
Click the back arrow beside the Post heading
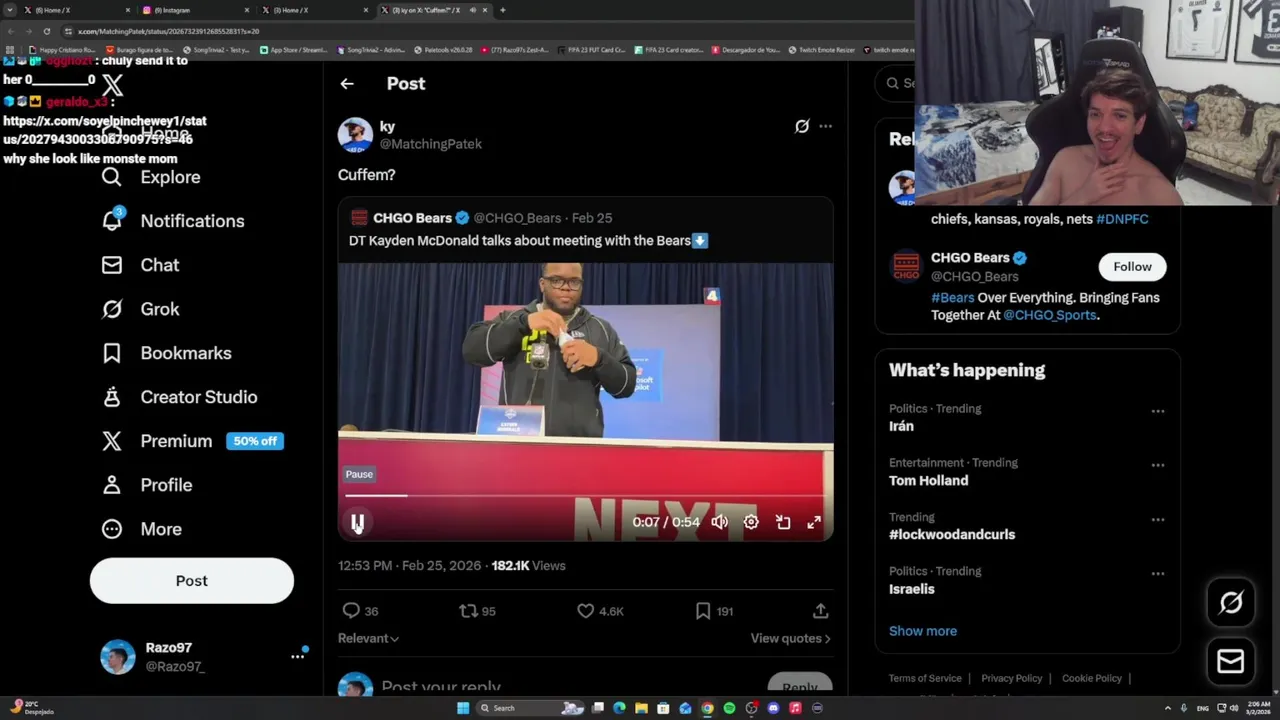(x=347, y=84)
